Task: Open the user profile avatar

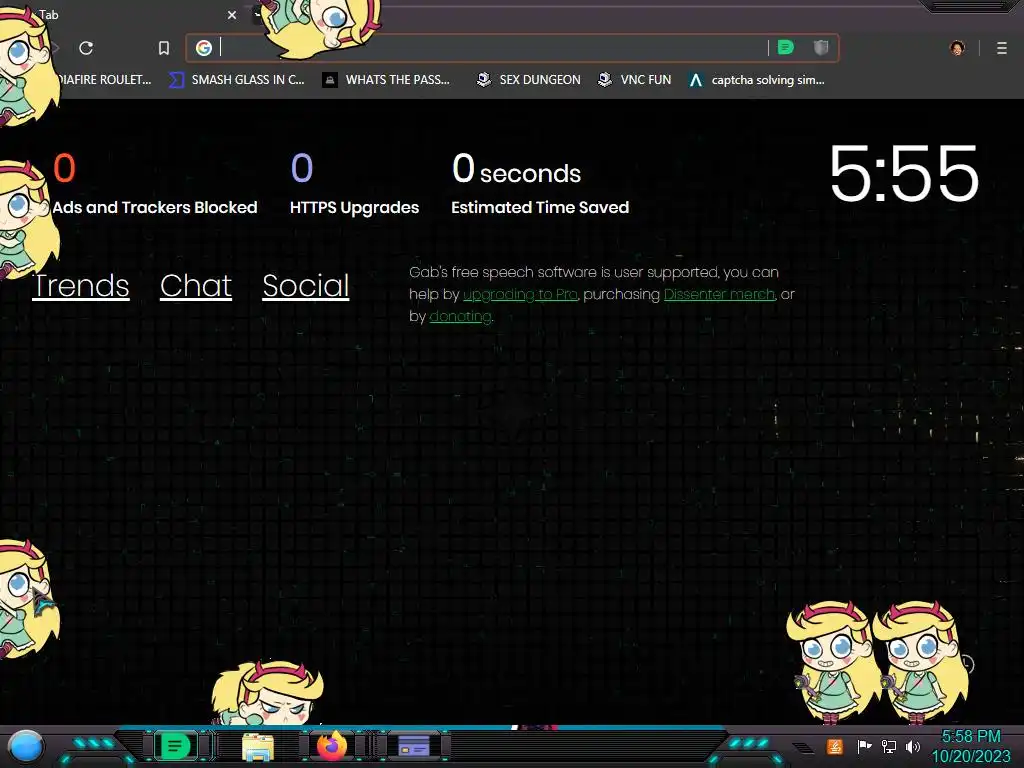Action: point(957,48)
